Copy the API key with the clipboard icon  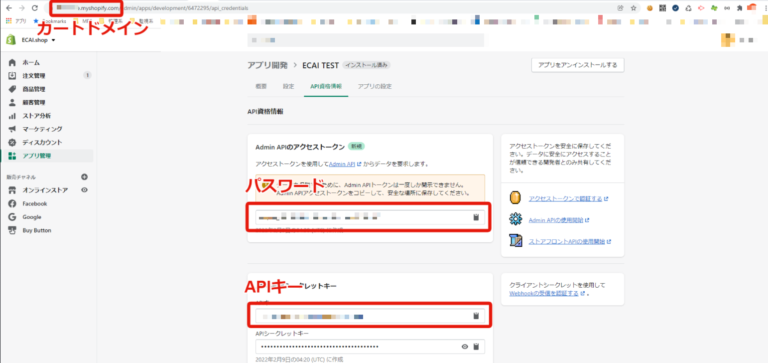[476, 316]
